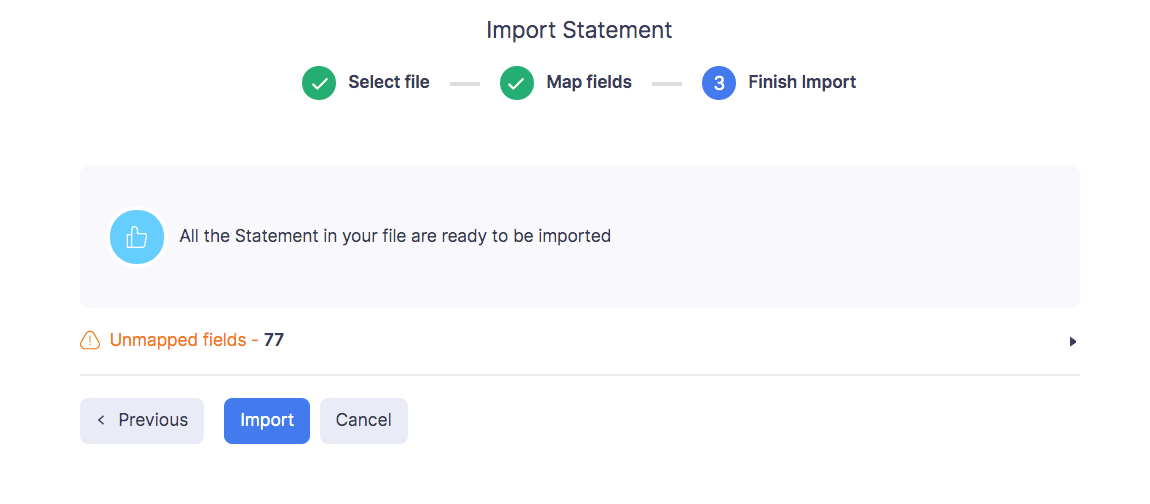Screen dimensions: 1150x504
Task: Click the green checkmark beside Map fields
Action: coord(517,83)
